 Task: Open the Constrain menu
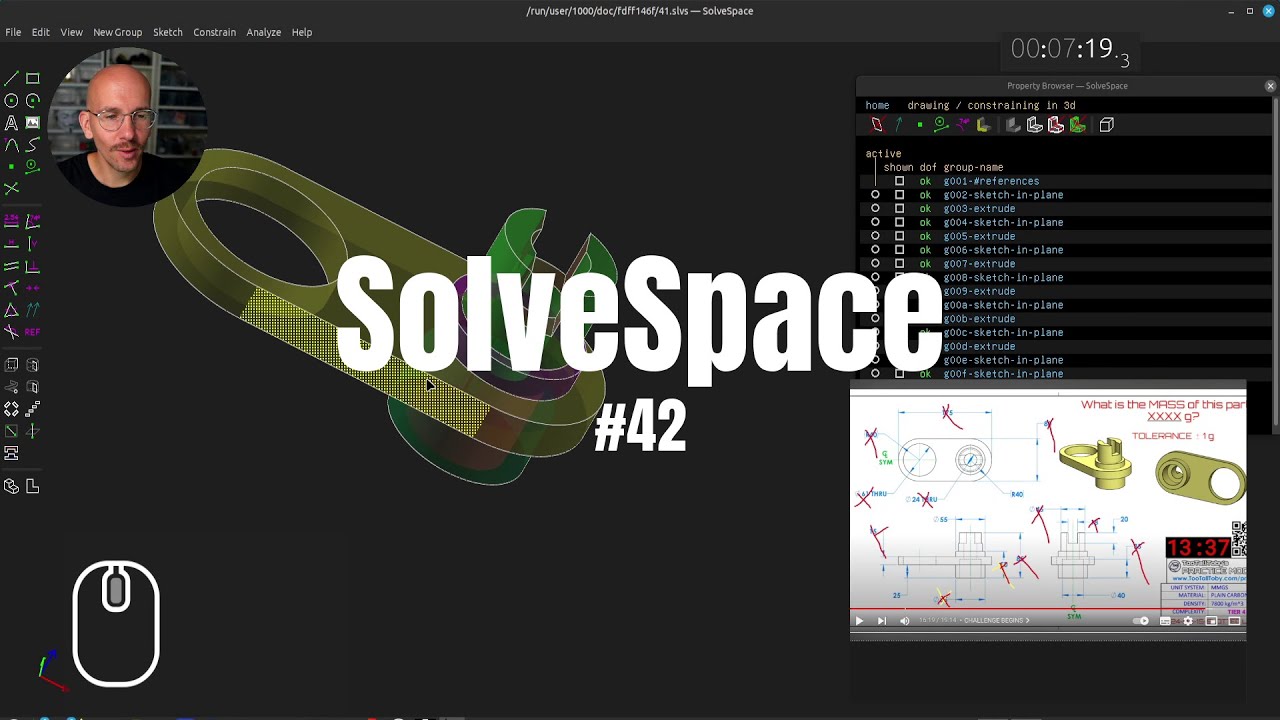(214, 32)
